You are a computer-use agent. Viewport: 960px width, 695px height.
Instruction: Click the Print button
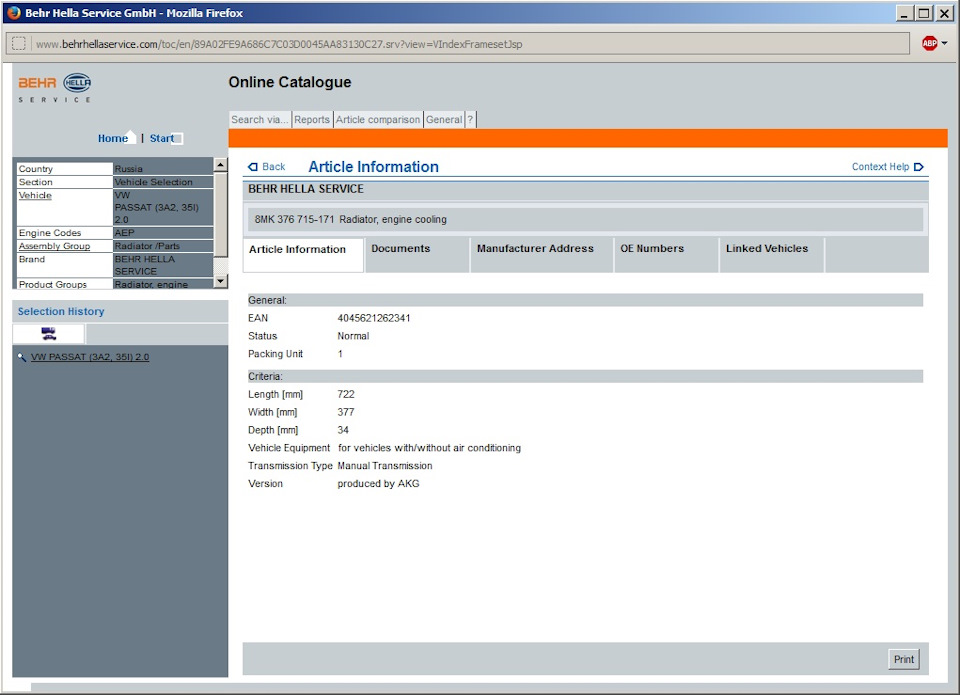point(904,659)
